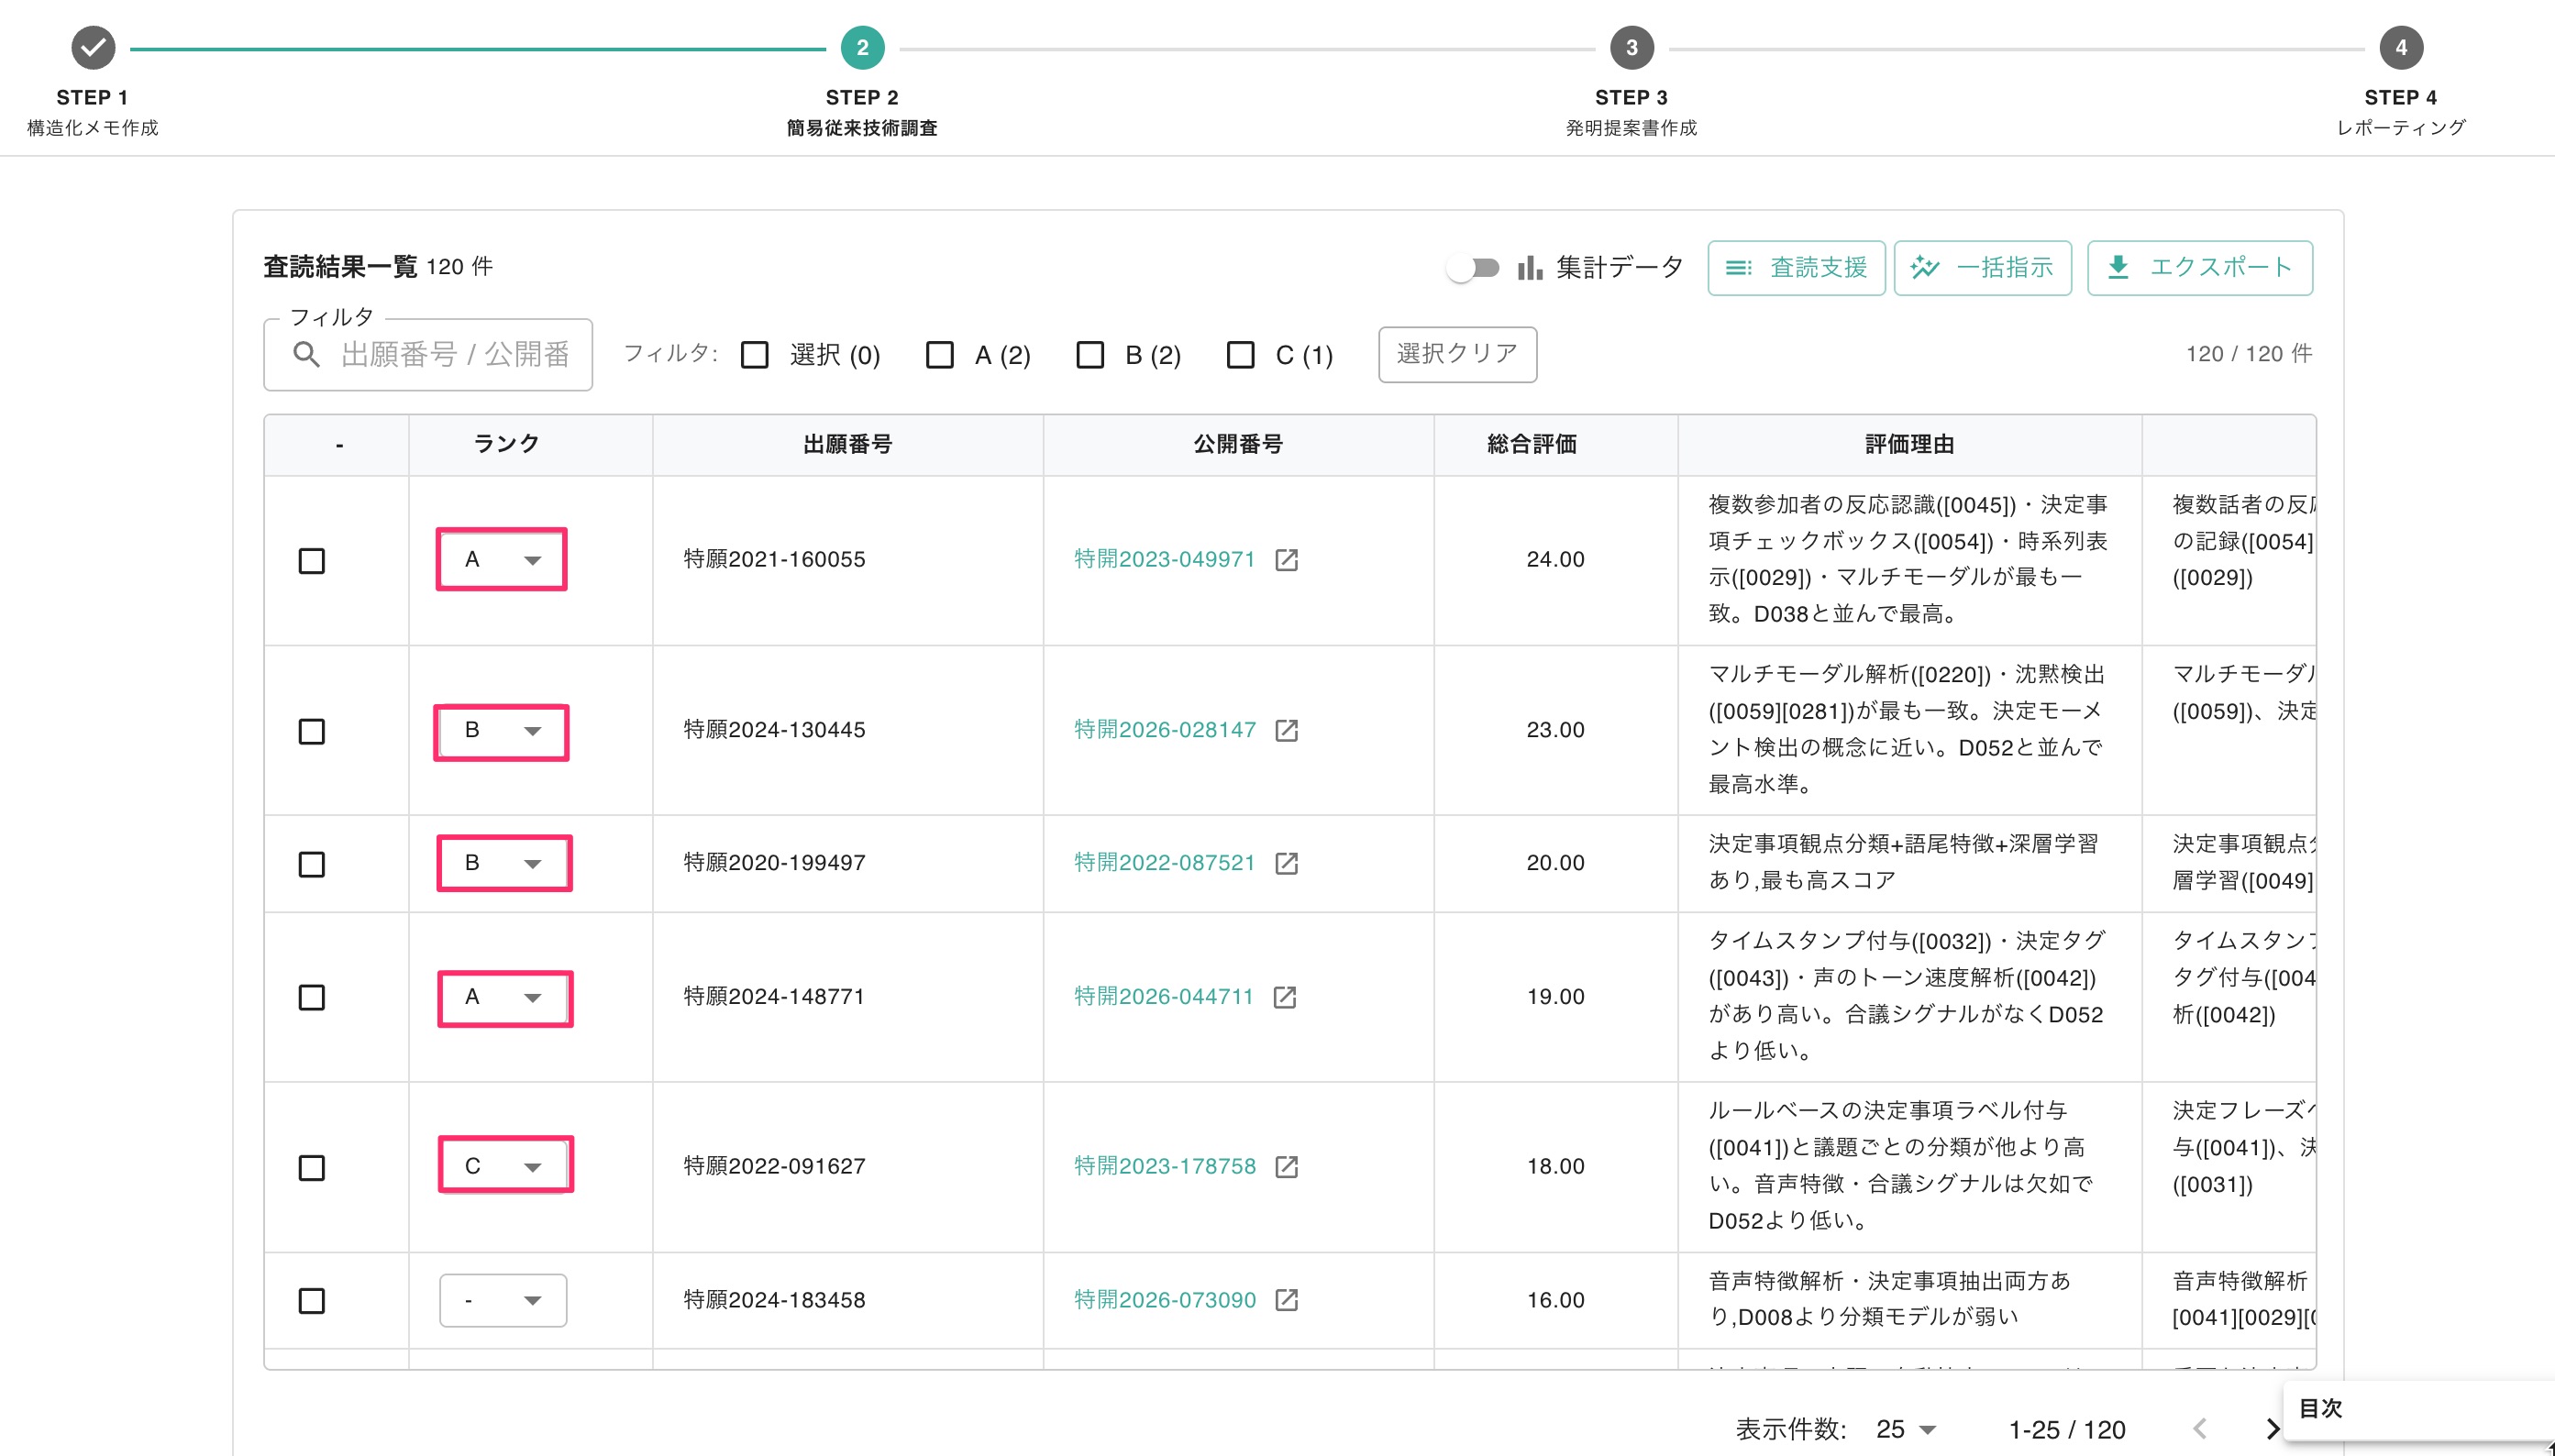Open the 表示件数 25 page size dropdown
The height and width of the screenshot is (1456, 2555).
(x=1905, y=1429)
